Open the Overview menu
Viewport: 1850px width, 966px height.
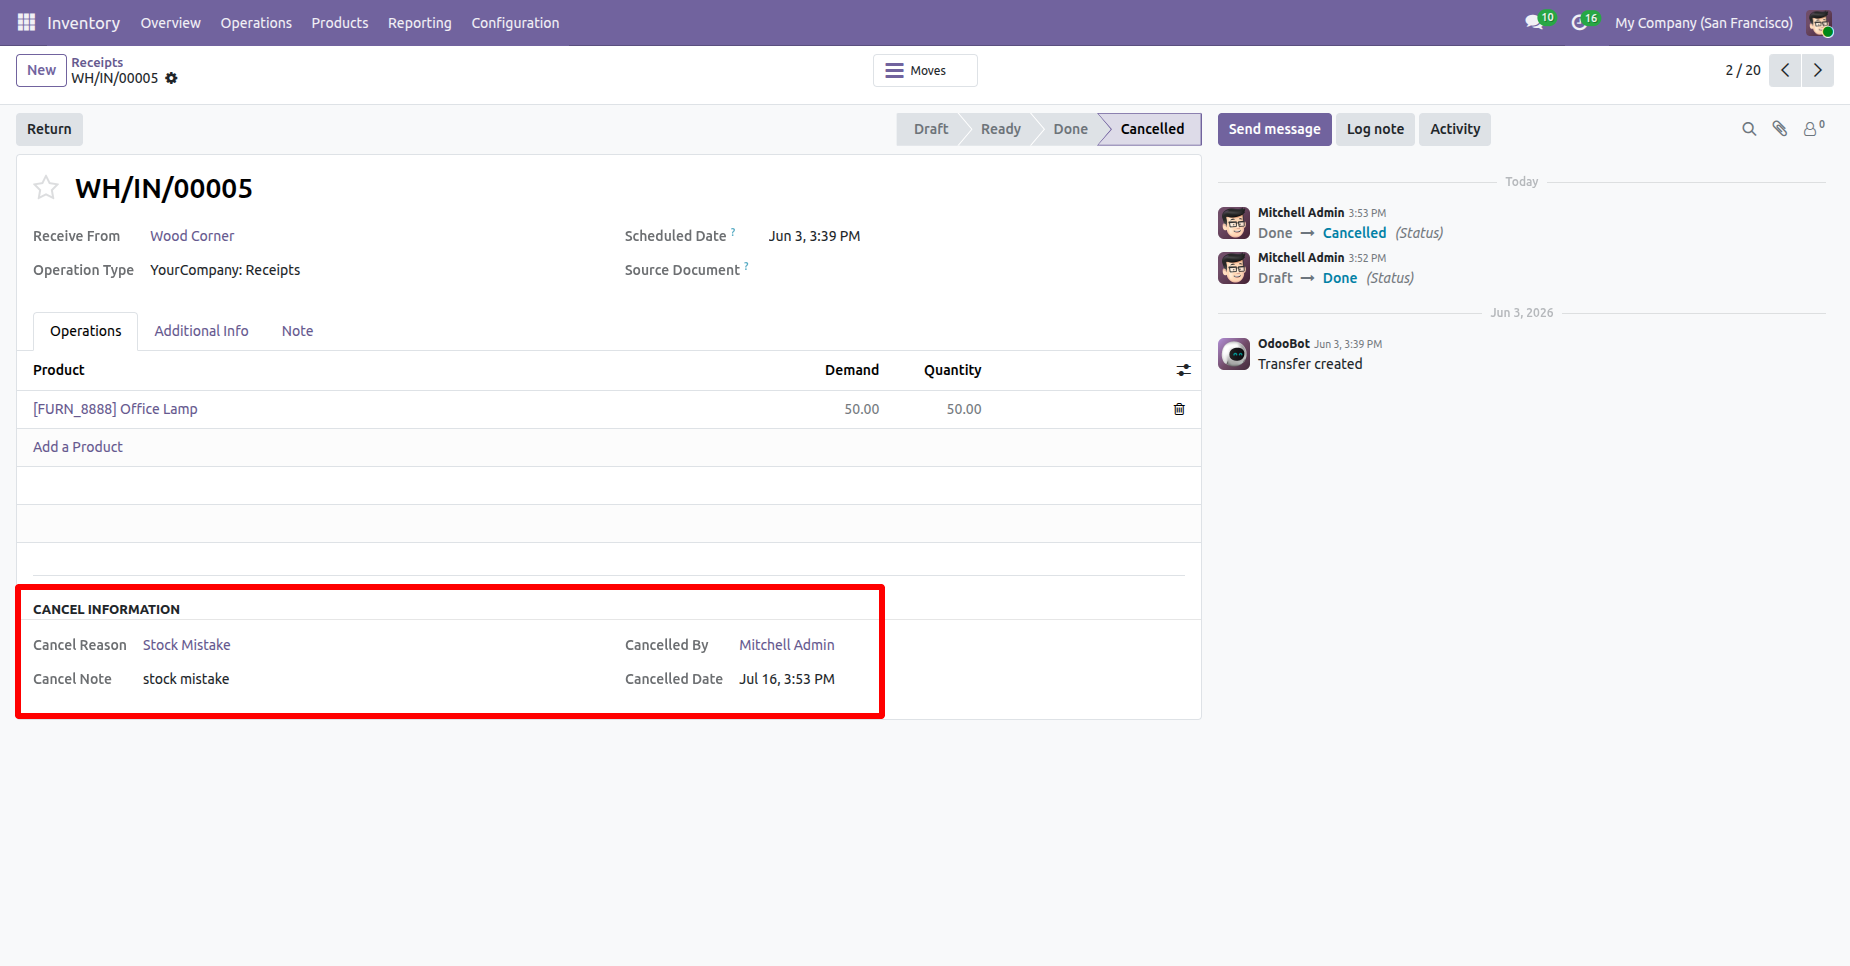click(170, 23)
